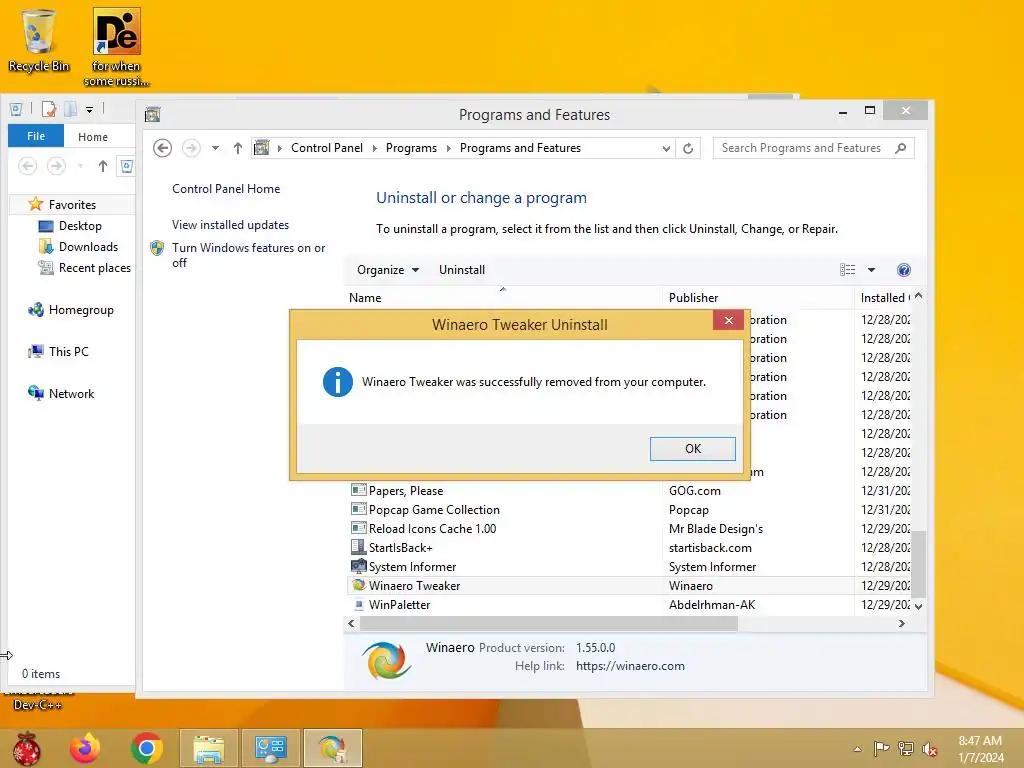
Task: Select the 'for when some russi...' desktop shortcut
Action: click(116, 48)
